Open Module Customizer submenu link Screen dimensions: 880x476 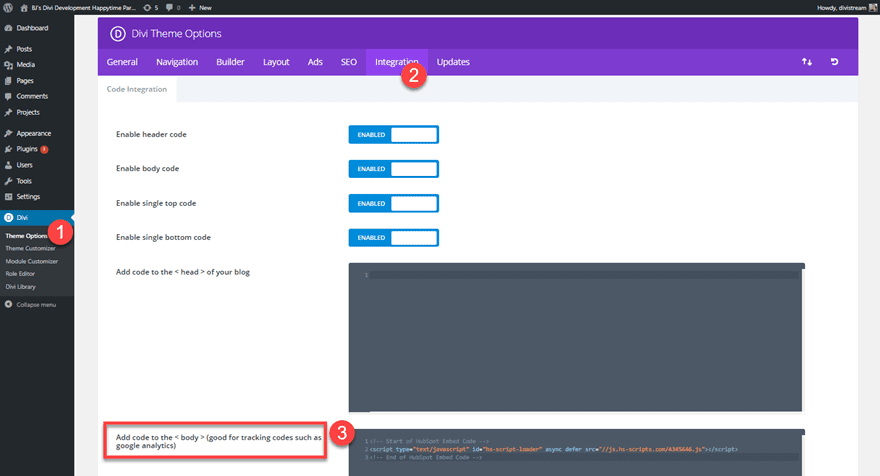[x=31, y=262]
